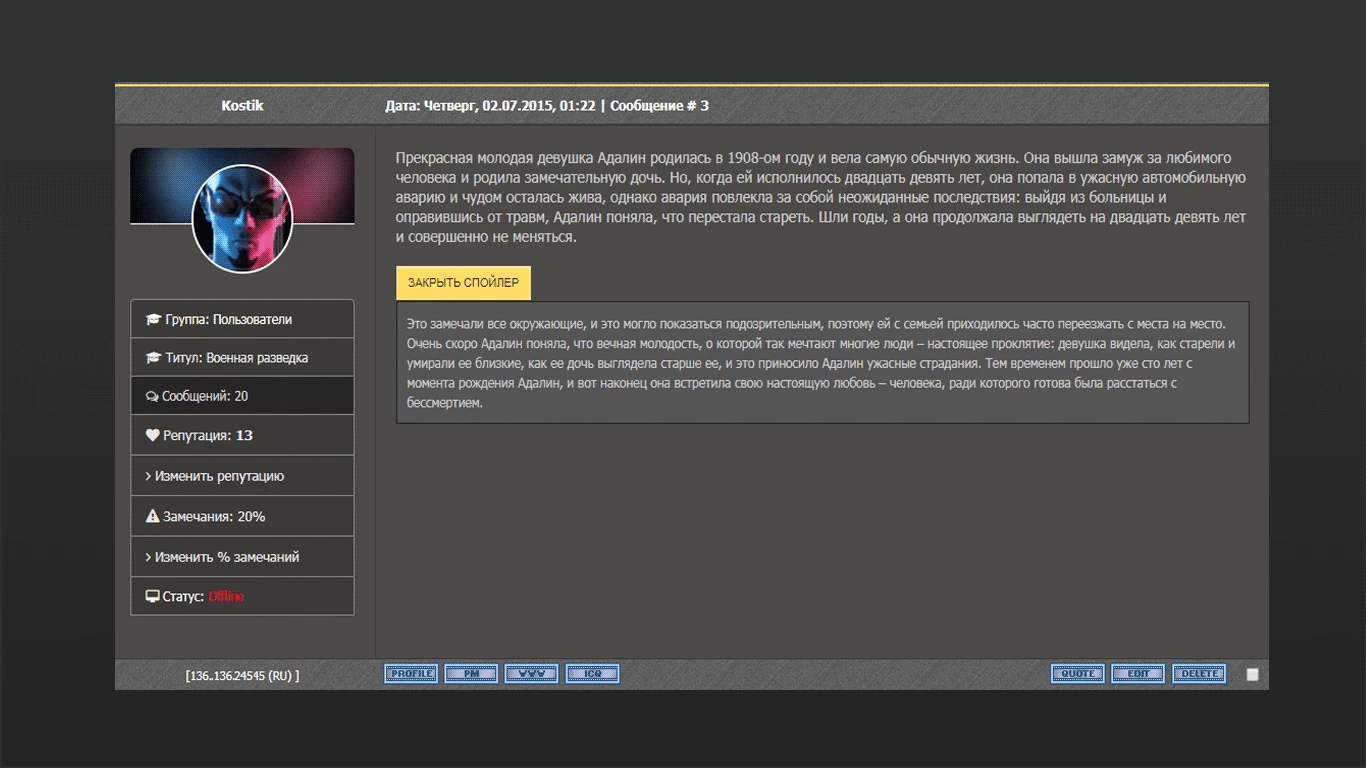Screen dimensions: 1366x768
Task: Click the graduation cap icon beside Титул
Action: click(153, 358)
